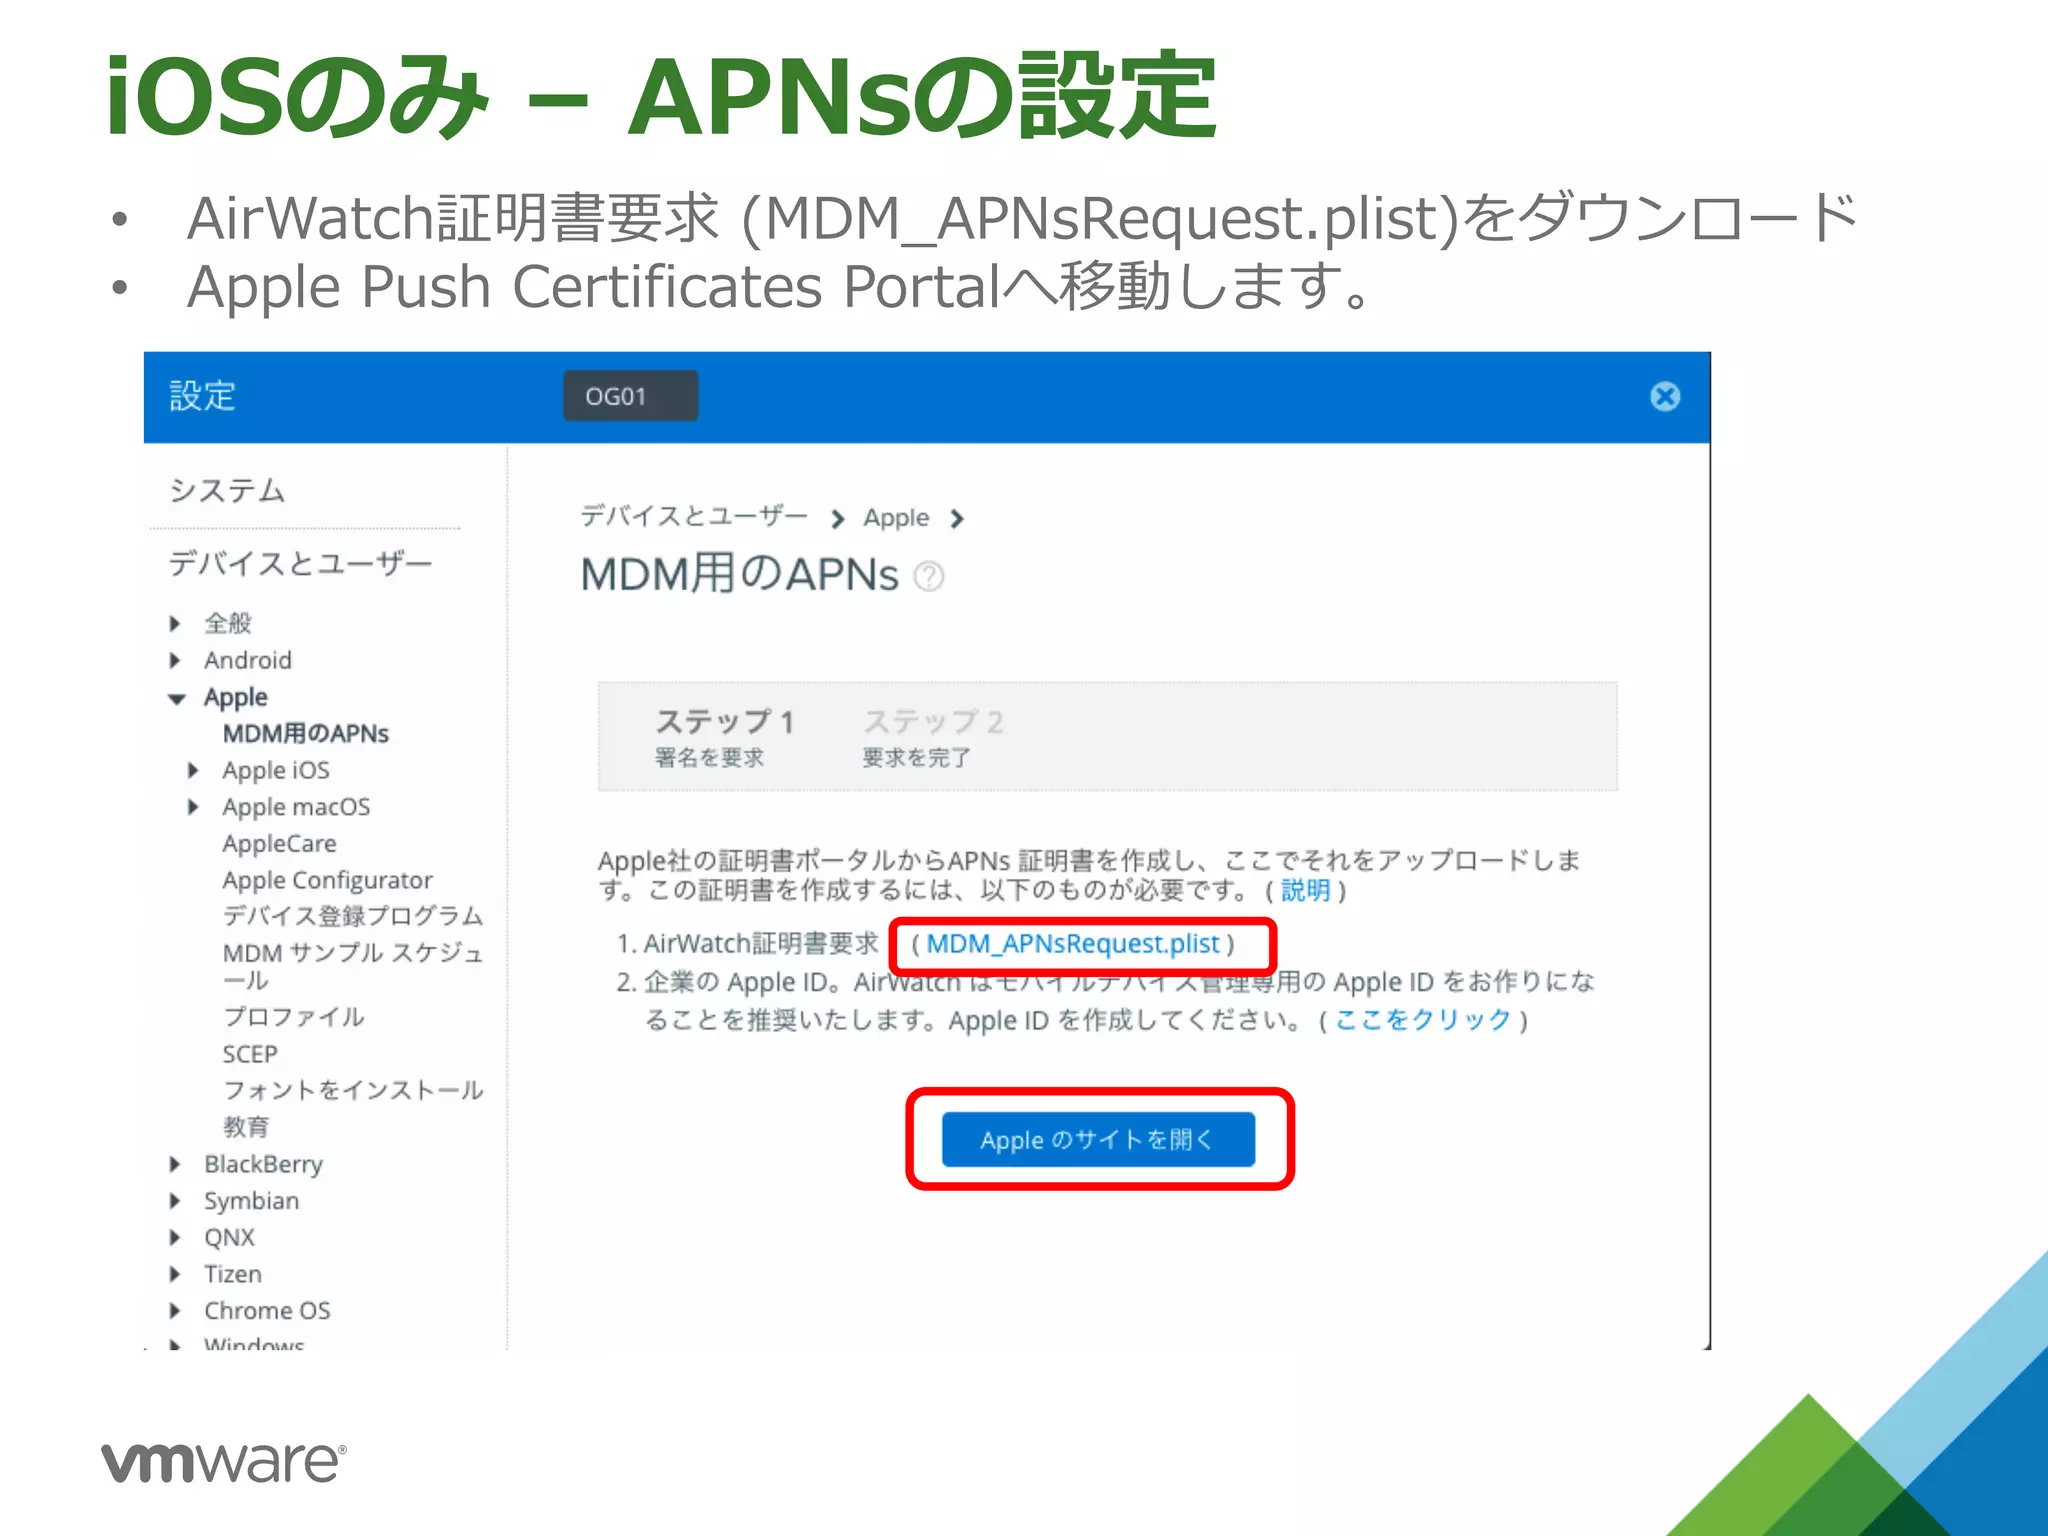Click the MDM用のAPNs page heading
This screenshot has height=1536, width=2048.
click(740, 575)
